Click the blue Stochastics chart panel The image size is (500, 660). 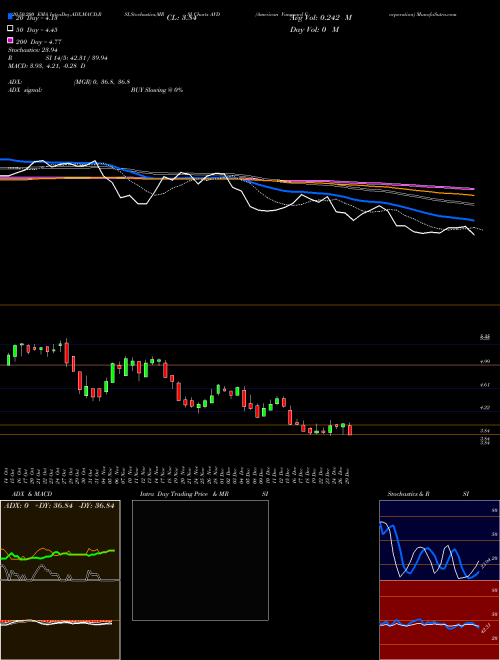(x=439, y=540)
